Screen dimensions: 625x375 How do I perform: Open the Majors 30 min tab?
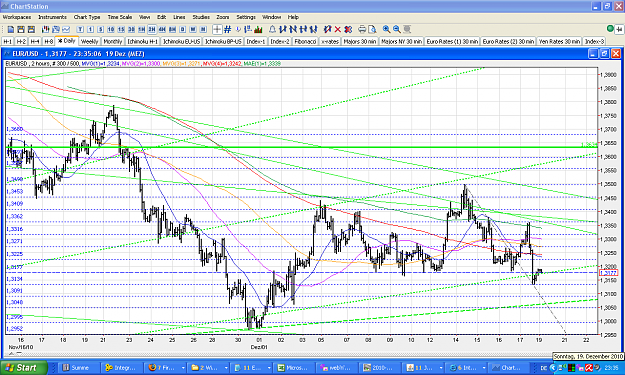click(x=360, y=41)
